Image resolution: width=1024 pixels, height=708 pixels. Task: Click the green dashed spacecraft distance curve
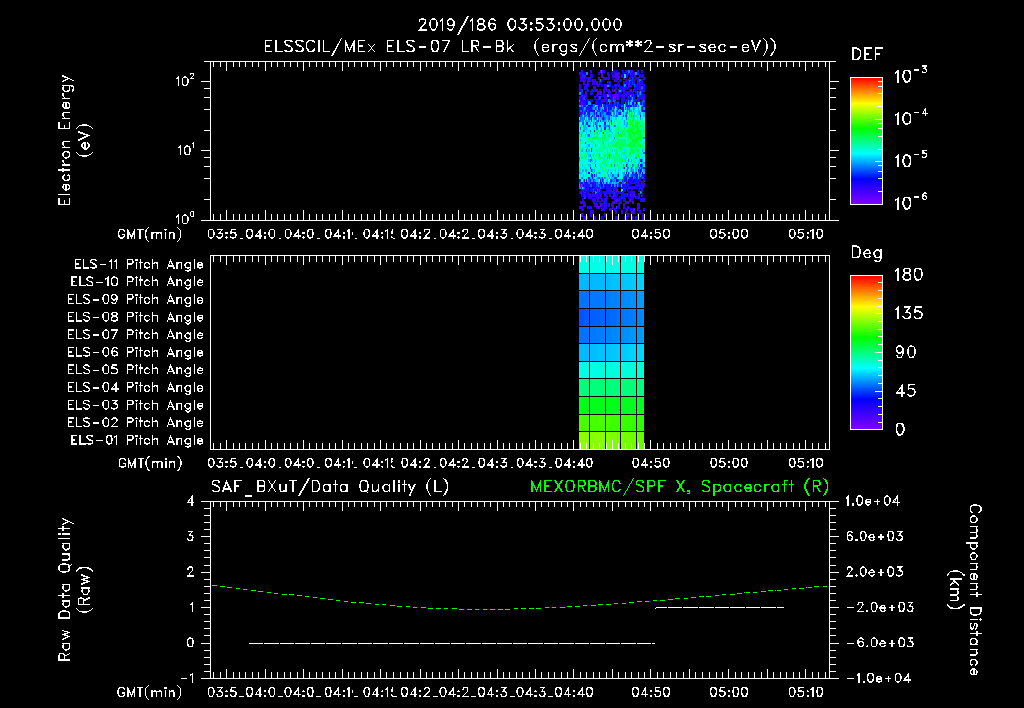(x=520, y=609)
